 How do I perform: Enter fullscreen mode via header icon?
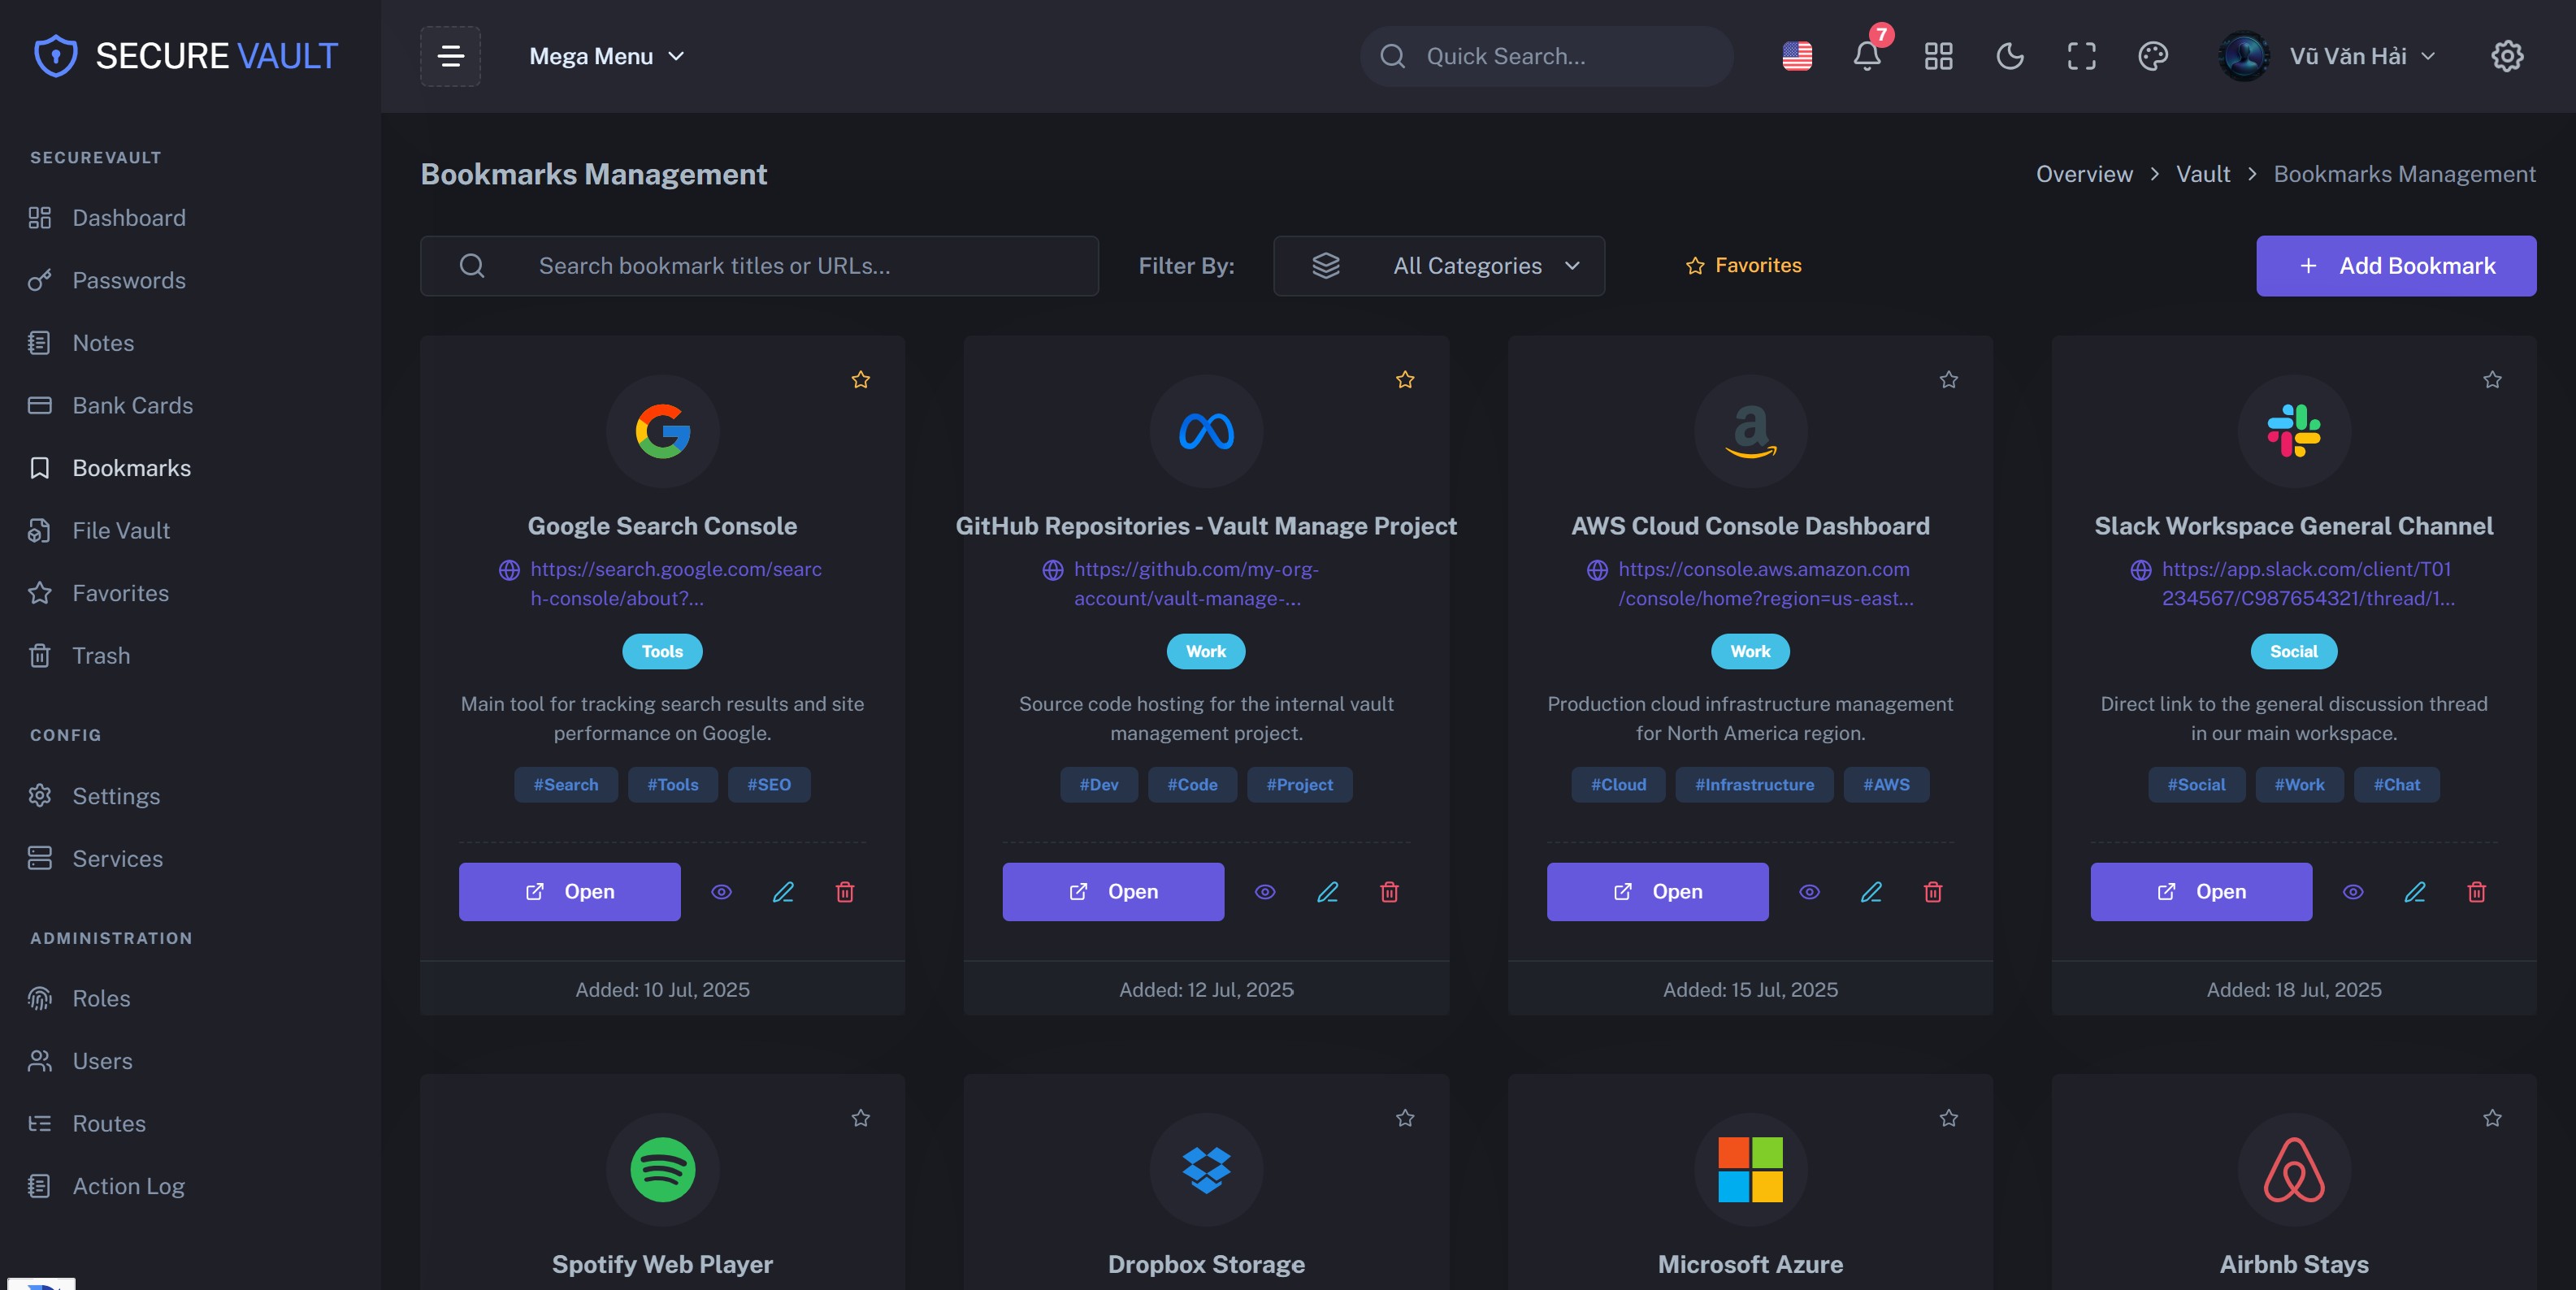2081,56
